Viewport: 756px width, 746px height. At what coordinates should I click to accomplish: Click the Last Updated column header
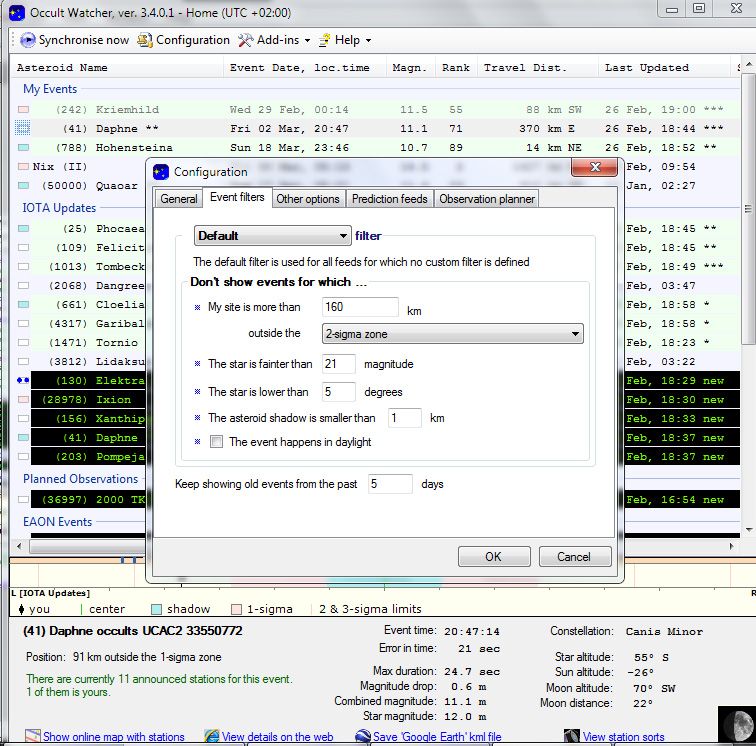664,68
